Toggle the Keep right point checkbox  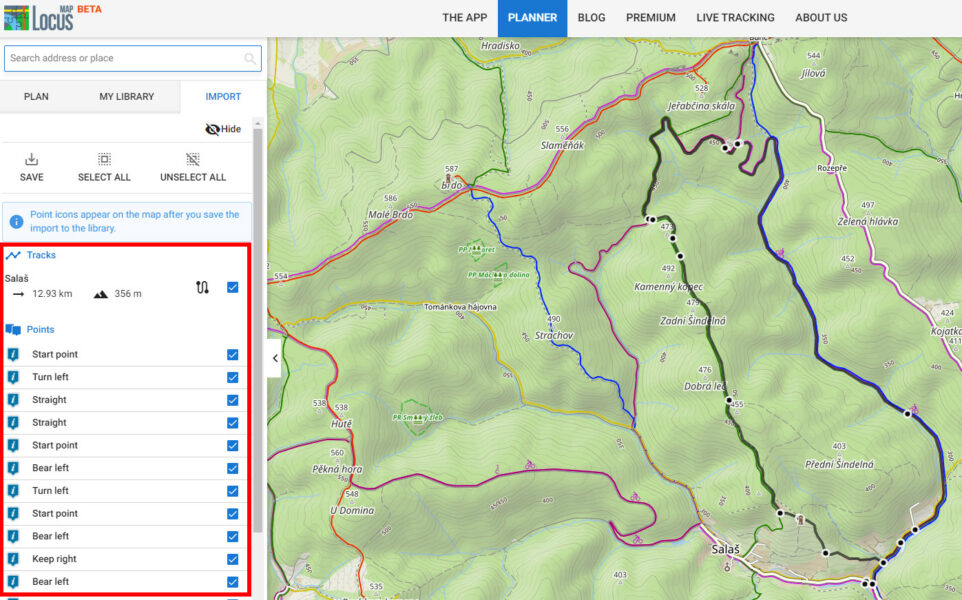click(x=233, y=559)
